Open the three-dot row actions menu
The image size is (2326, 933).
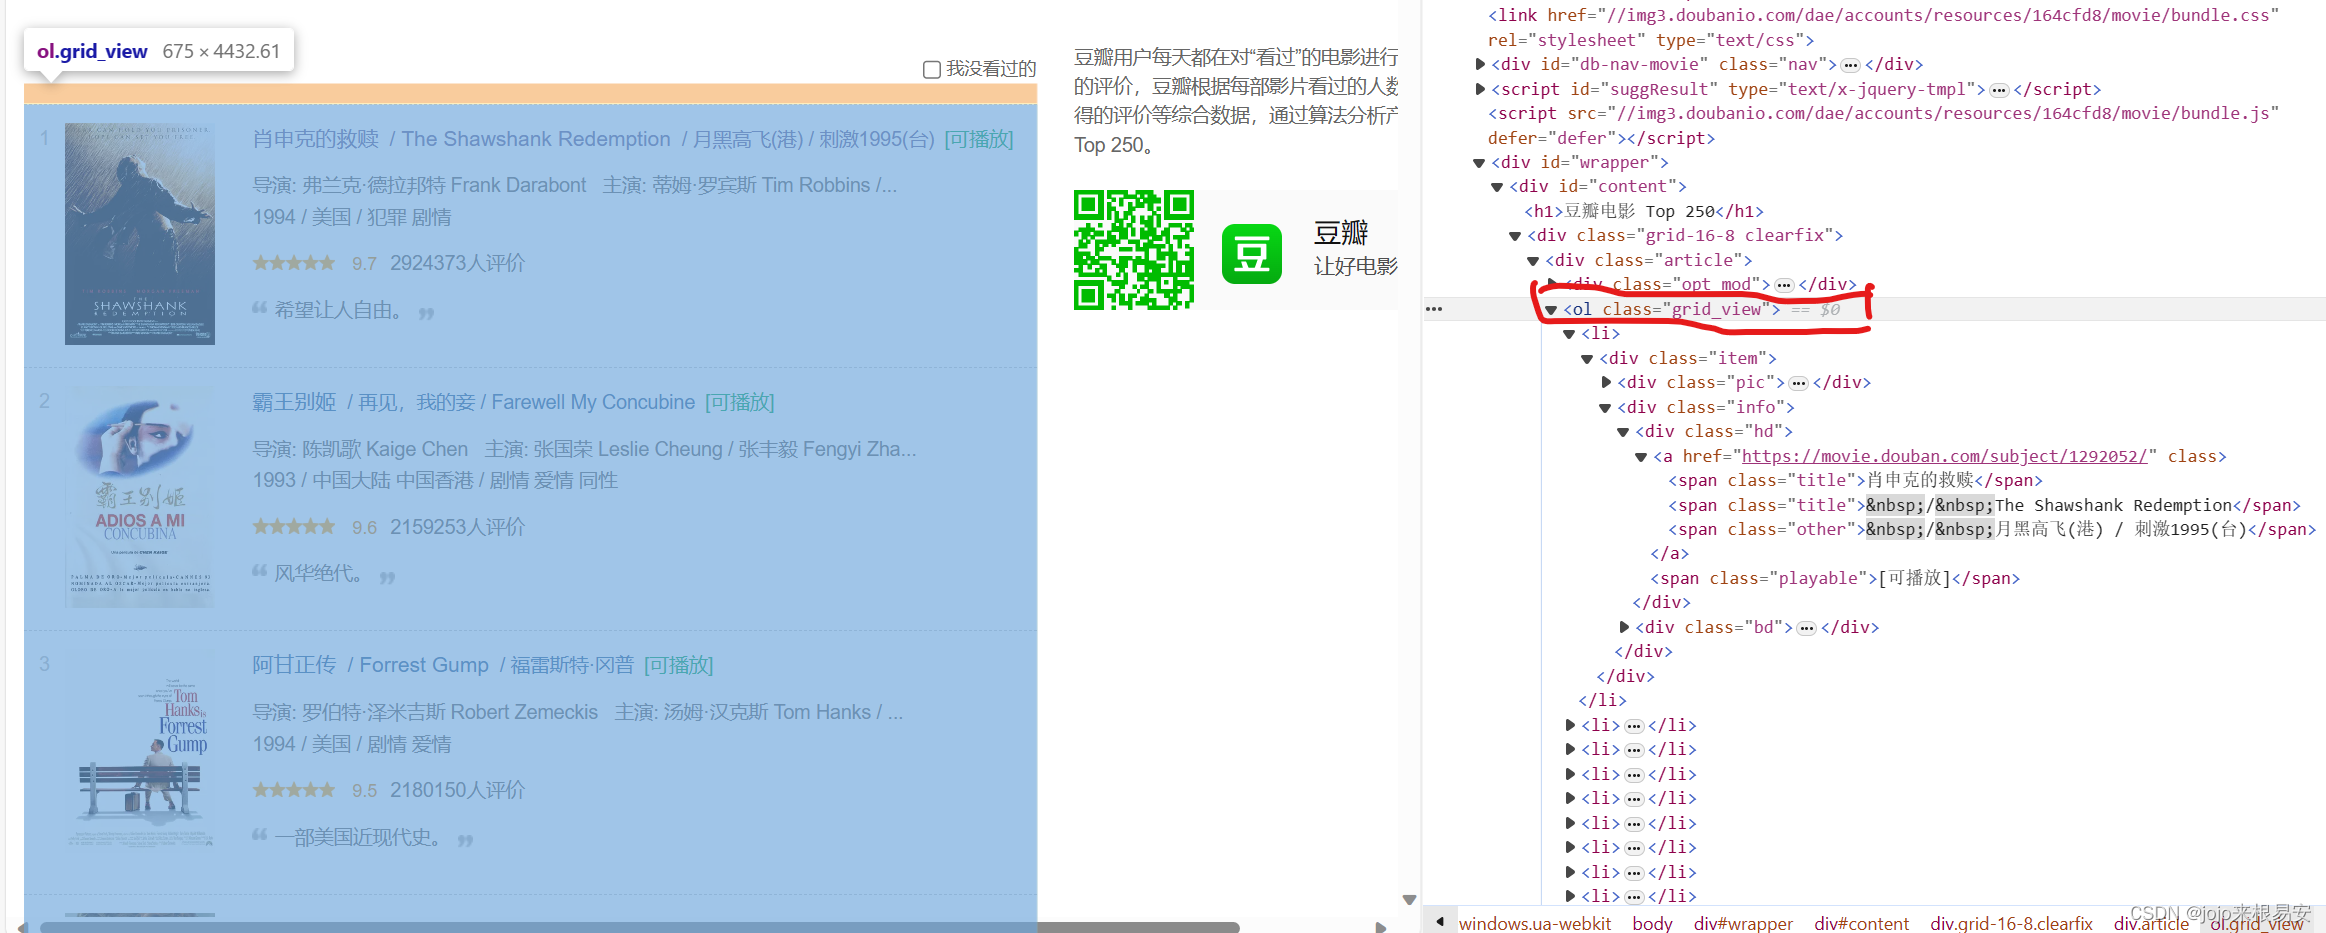click(1434, 309)
